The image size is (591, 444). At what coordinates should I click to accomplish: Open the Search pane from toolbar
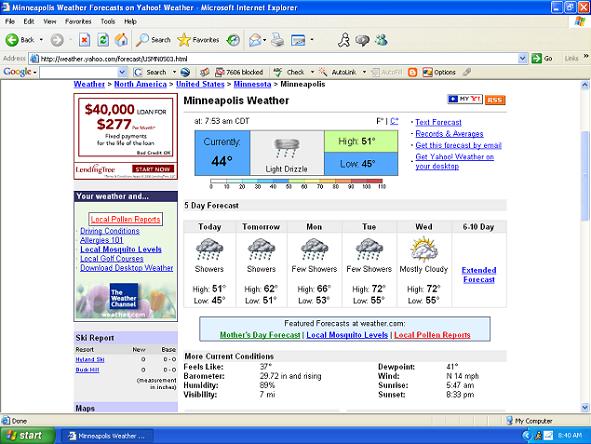coord(153,40)
